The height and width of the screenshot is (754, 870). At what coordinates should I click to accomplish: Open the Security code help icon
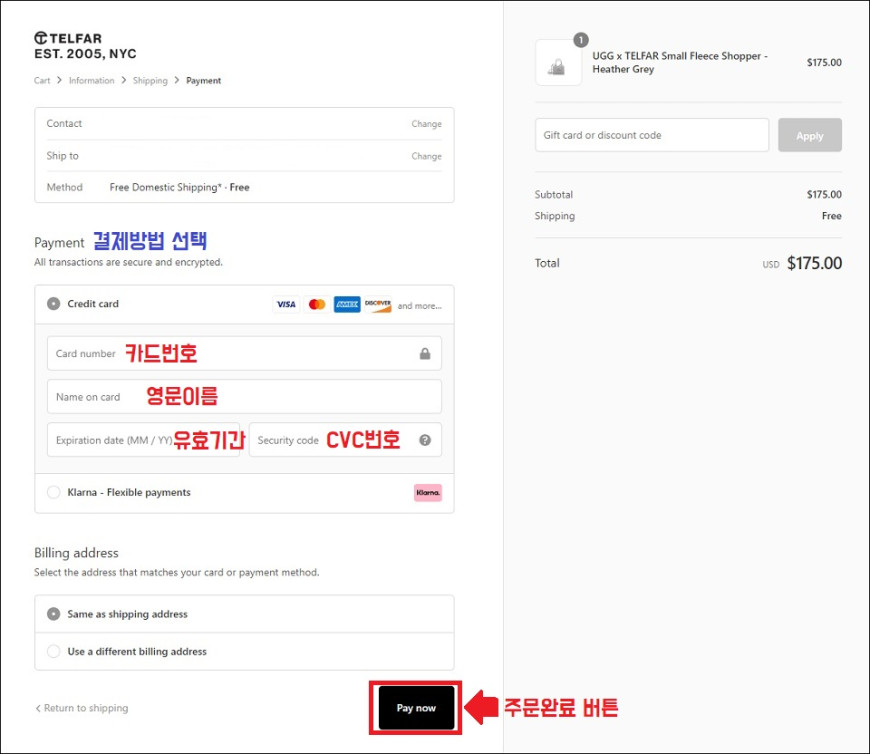click(425, 440)
